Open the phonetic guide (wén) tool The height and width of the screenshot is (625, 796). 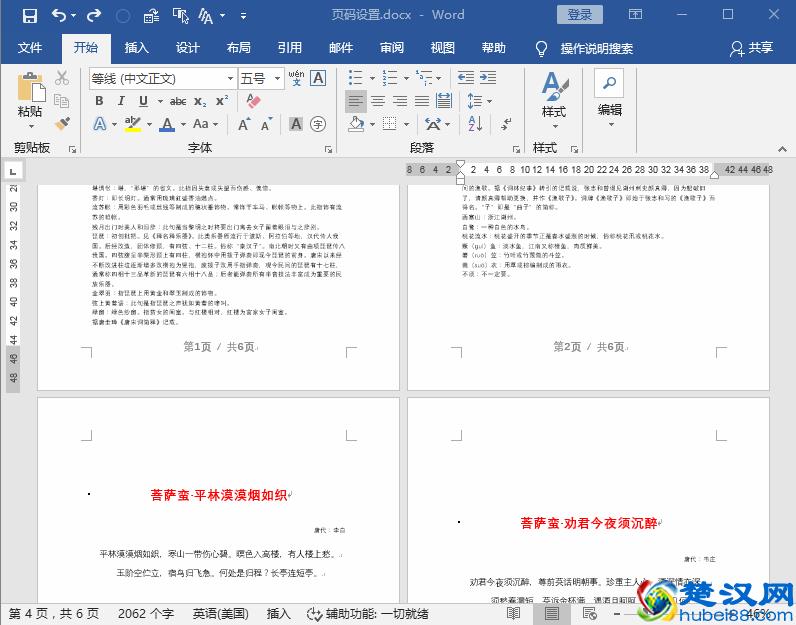coord(296,78)
